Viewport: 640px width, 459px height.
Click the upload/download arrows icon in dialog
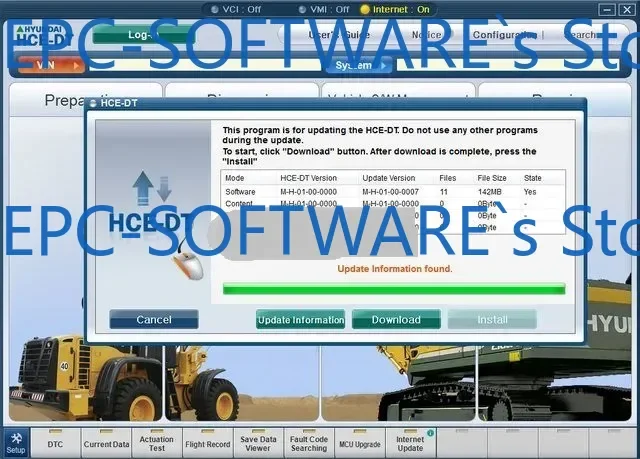pos(152,188)
